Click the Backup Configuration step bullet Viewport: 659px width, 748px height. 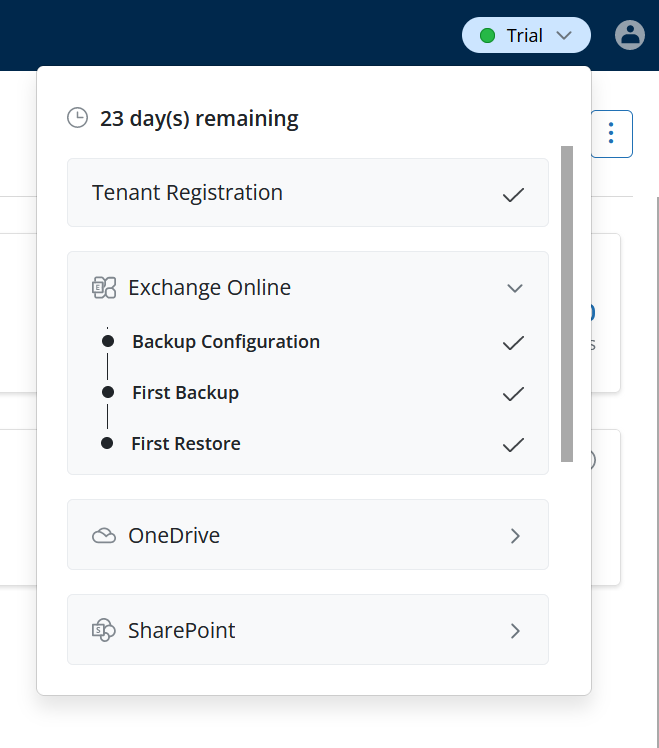[x=108, y=342]
